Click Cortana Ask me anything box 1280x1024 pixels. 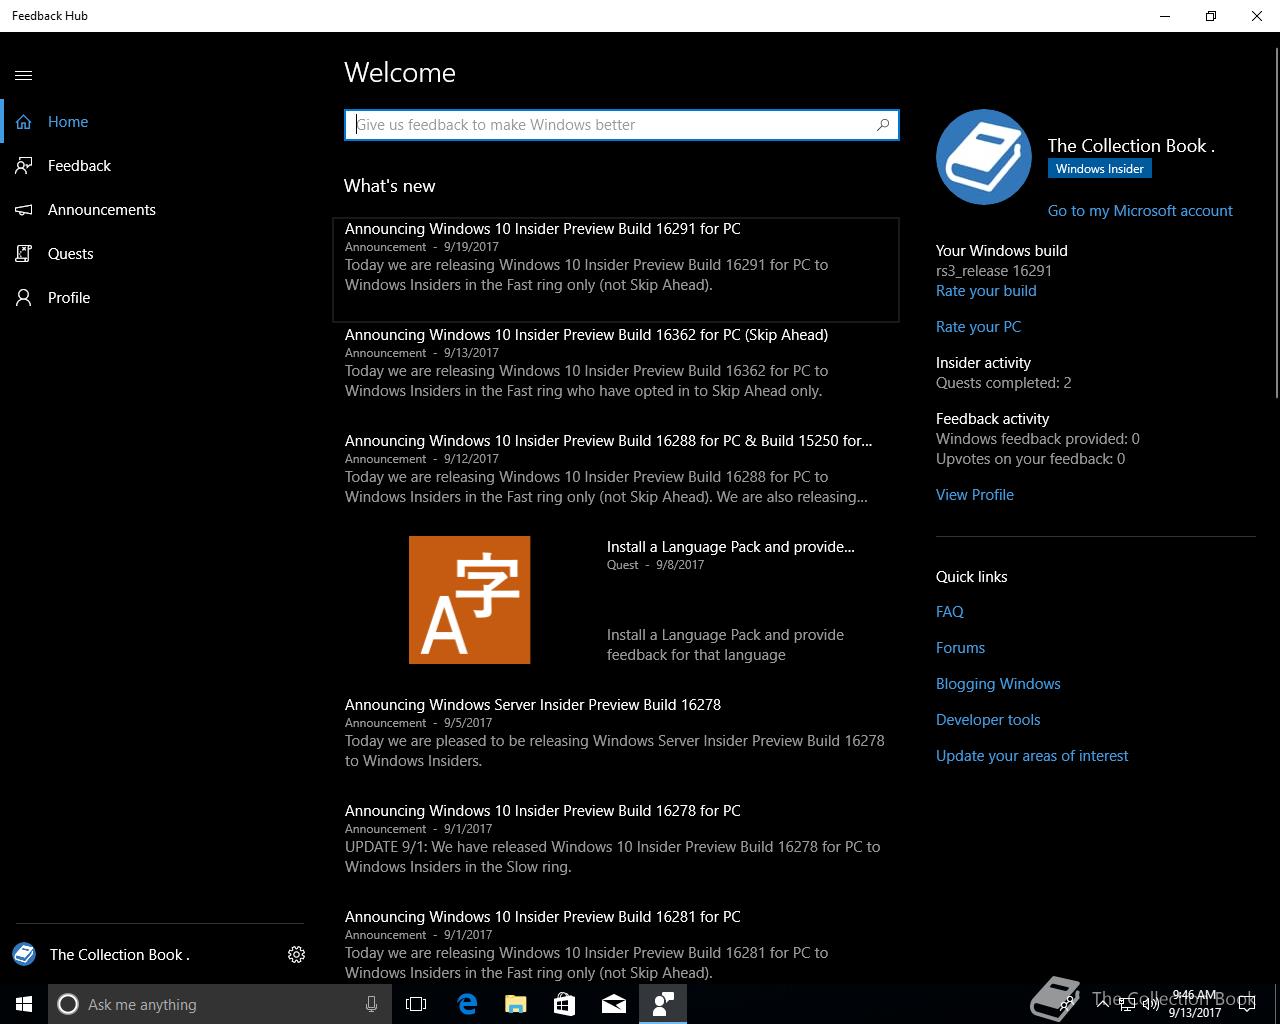click(218, 1004)
